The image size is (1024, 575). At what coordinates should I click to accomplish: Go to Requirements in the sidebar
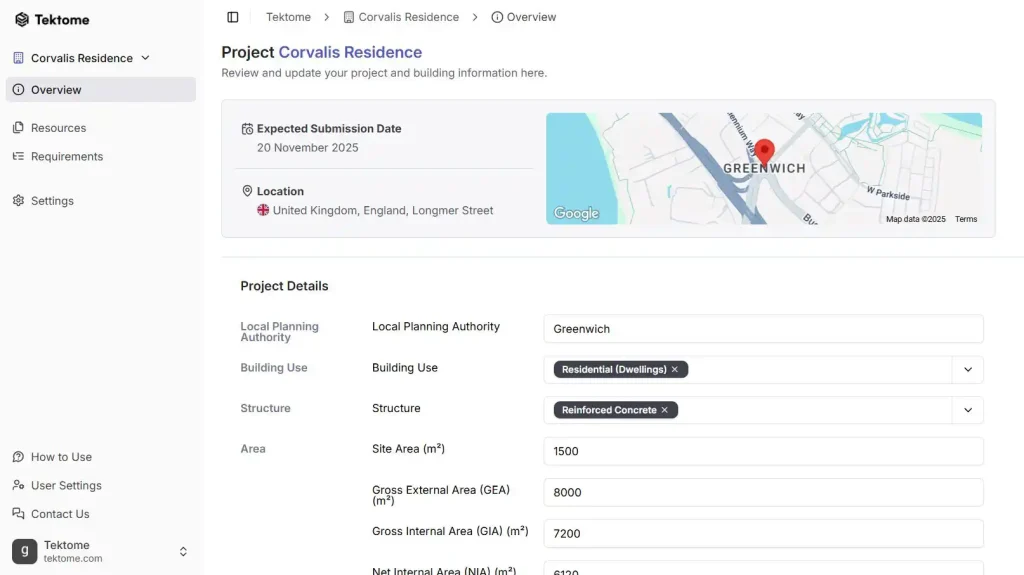pos(66,157)
